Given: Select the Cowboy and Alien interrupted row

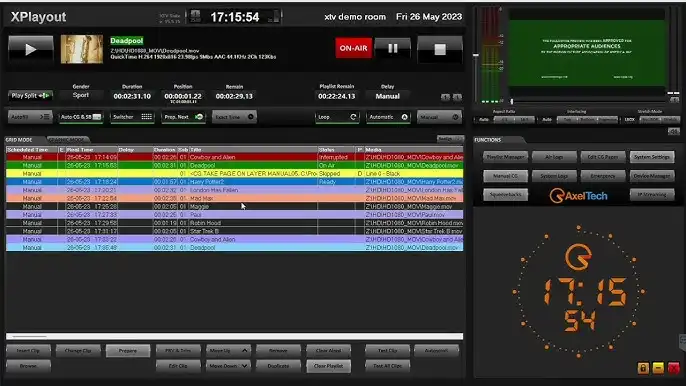Looking at the screenshot, I should coord(234,157).
